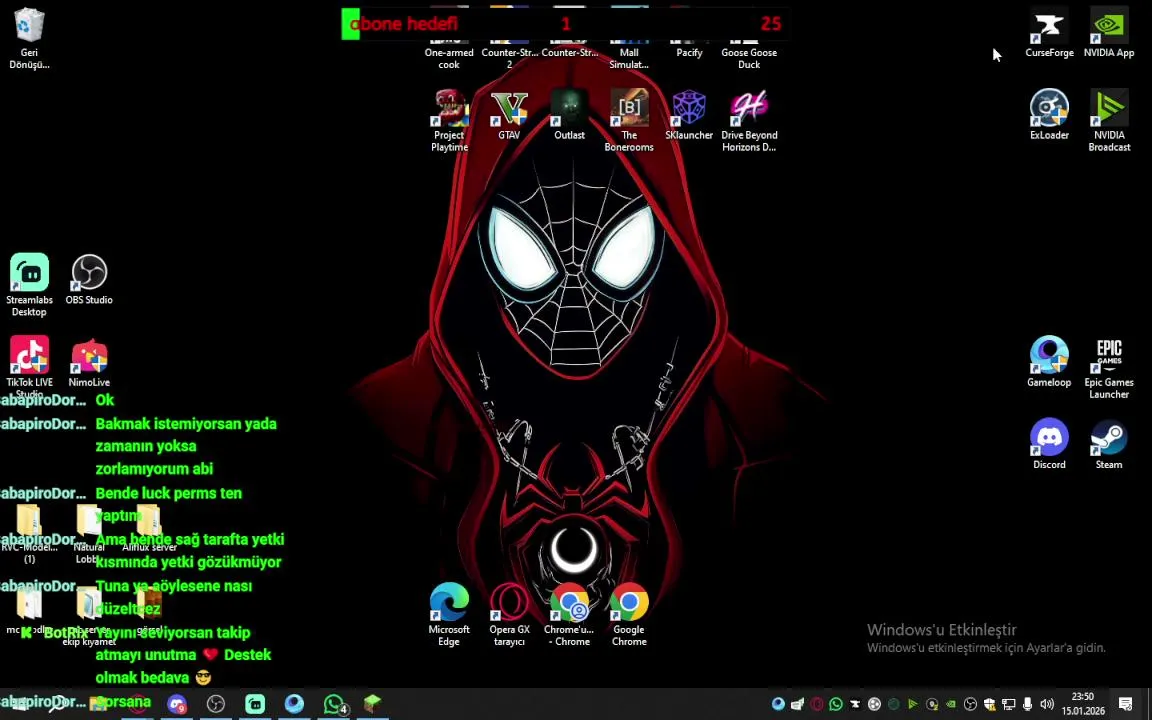The image size is (1152, 720).
Task: Open the OBS Studio desktop icon
Action: point(89,279)
